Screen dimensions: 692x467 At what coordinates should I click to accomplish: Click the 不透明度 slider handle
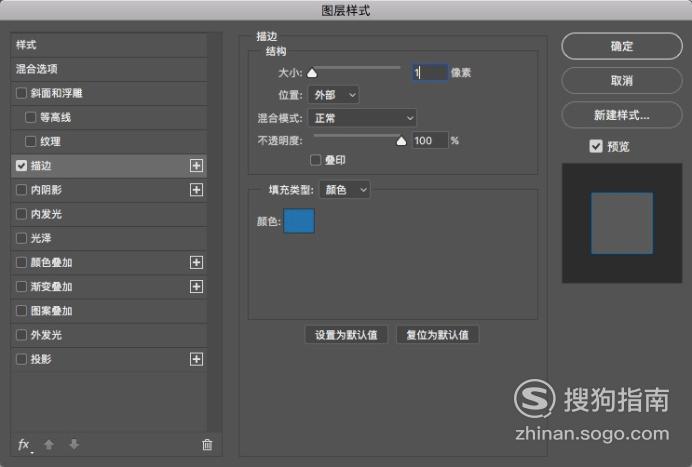[401, 141]
